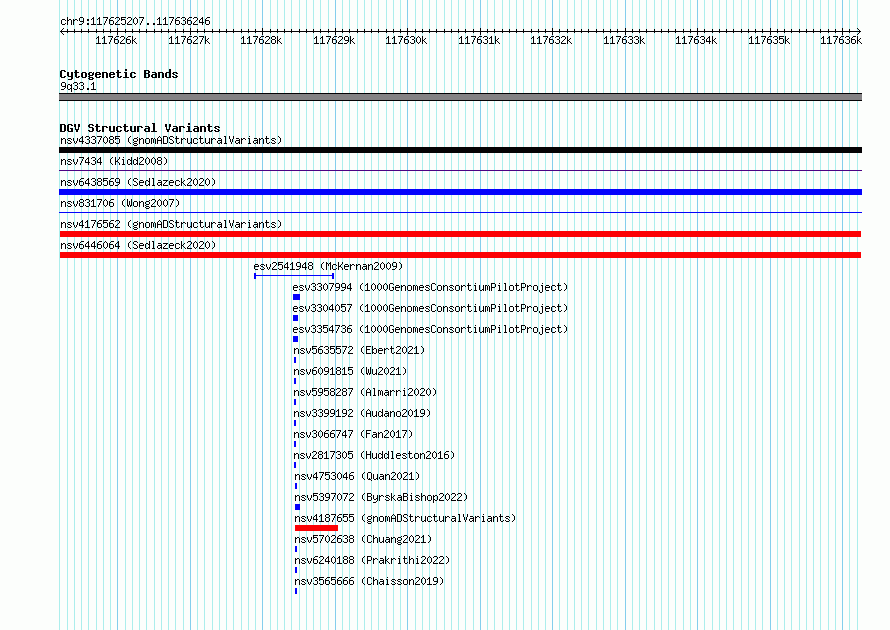Click the nsv3066747 (Fan2017) label
This screenshot has height=630, width=890.
(353, 434)
